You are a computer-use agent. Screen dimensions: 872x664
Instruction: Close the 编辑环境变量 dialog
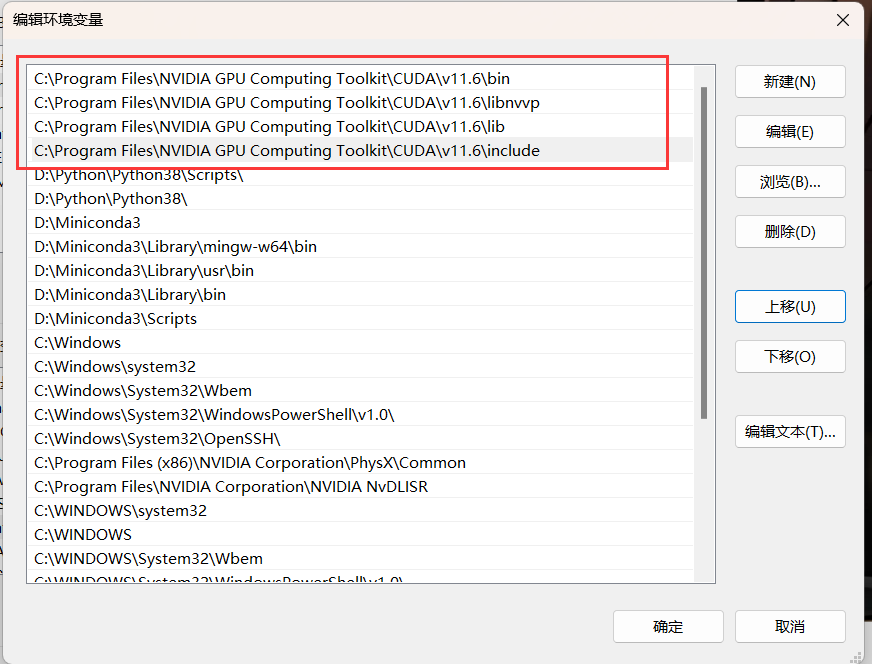[843, 20]
